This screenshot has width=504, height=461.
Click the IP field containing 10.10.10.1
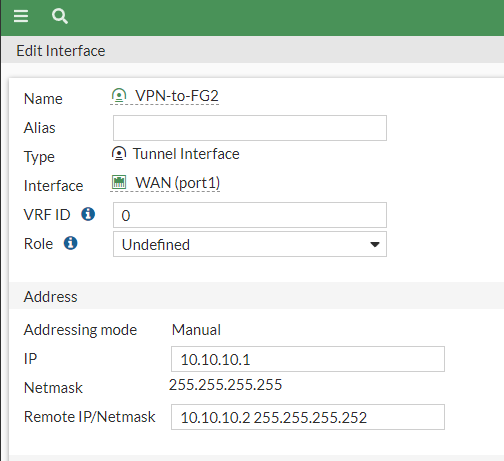[x=308, y=359]
